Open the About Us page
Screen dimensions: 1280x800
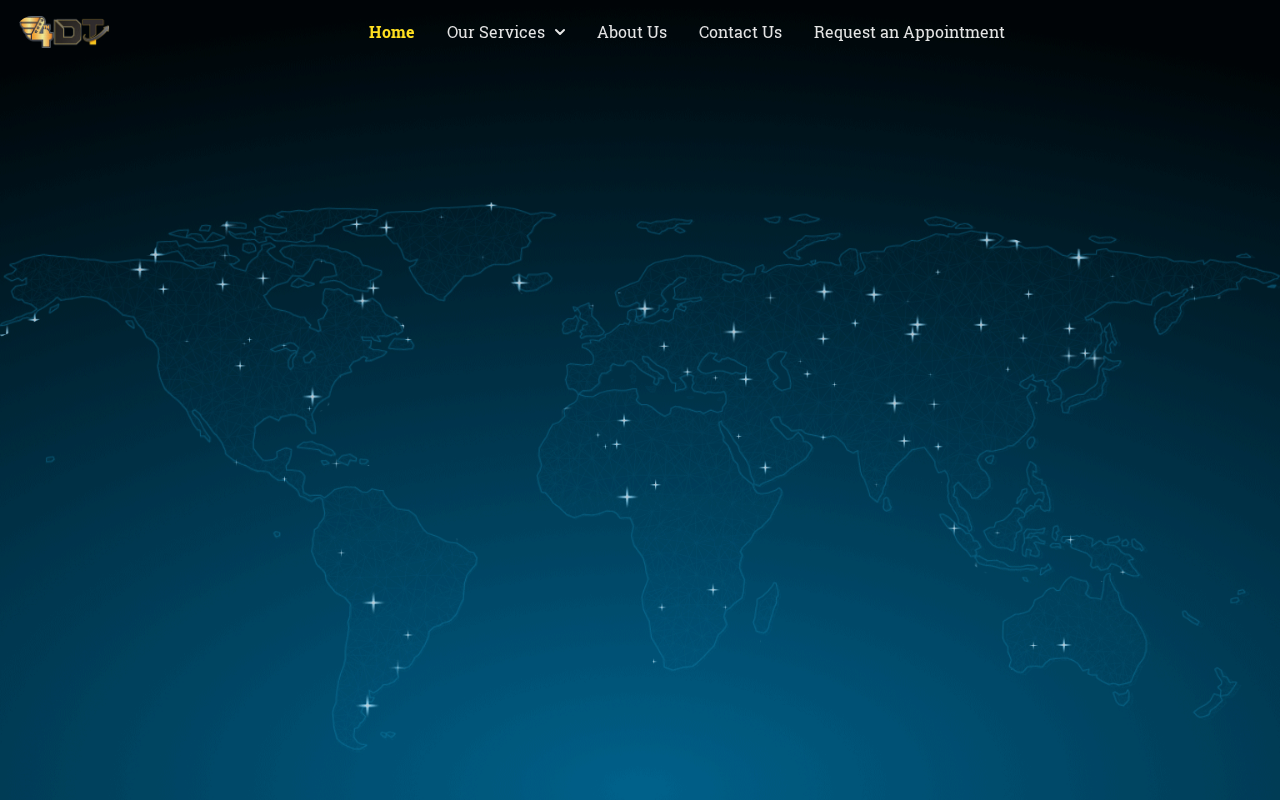point(632,32)
